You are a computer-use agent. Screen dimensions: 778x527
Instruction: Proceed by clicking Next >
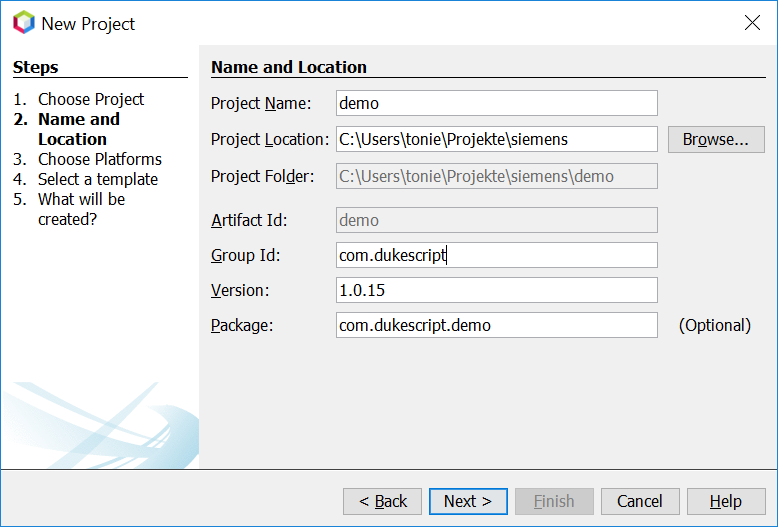(x=468, y=501)
